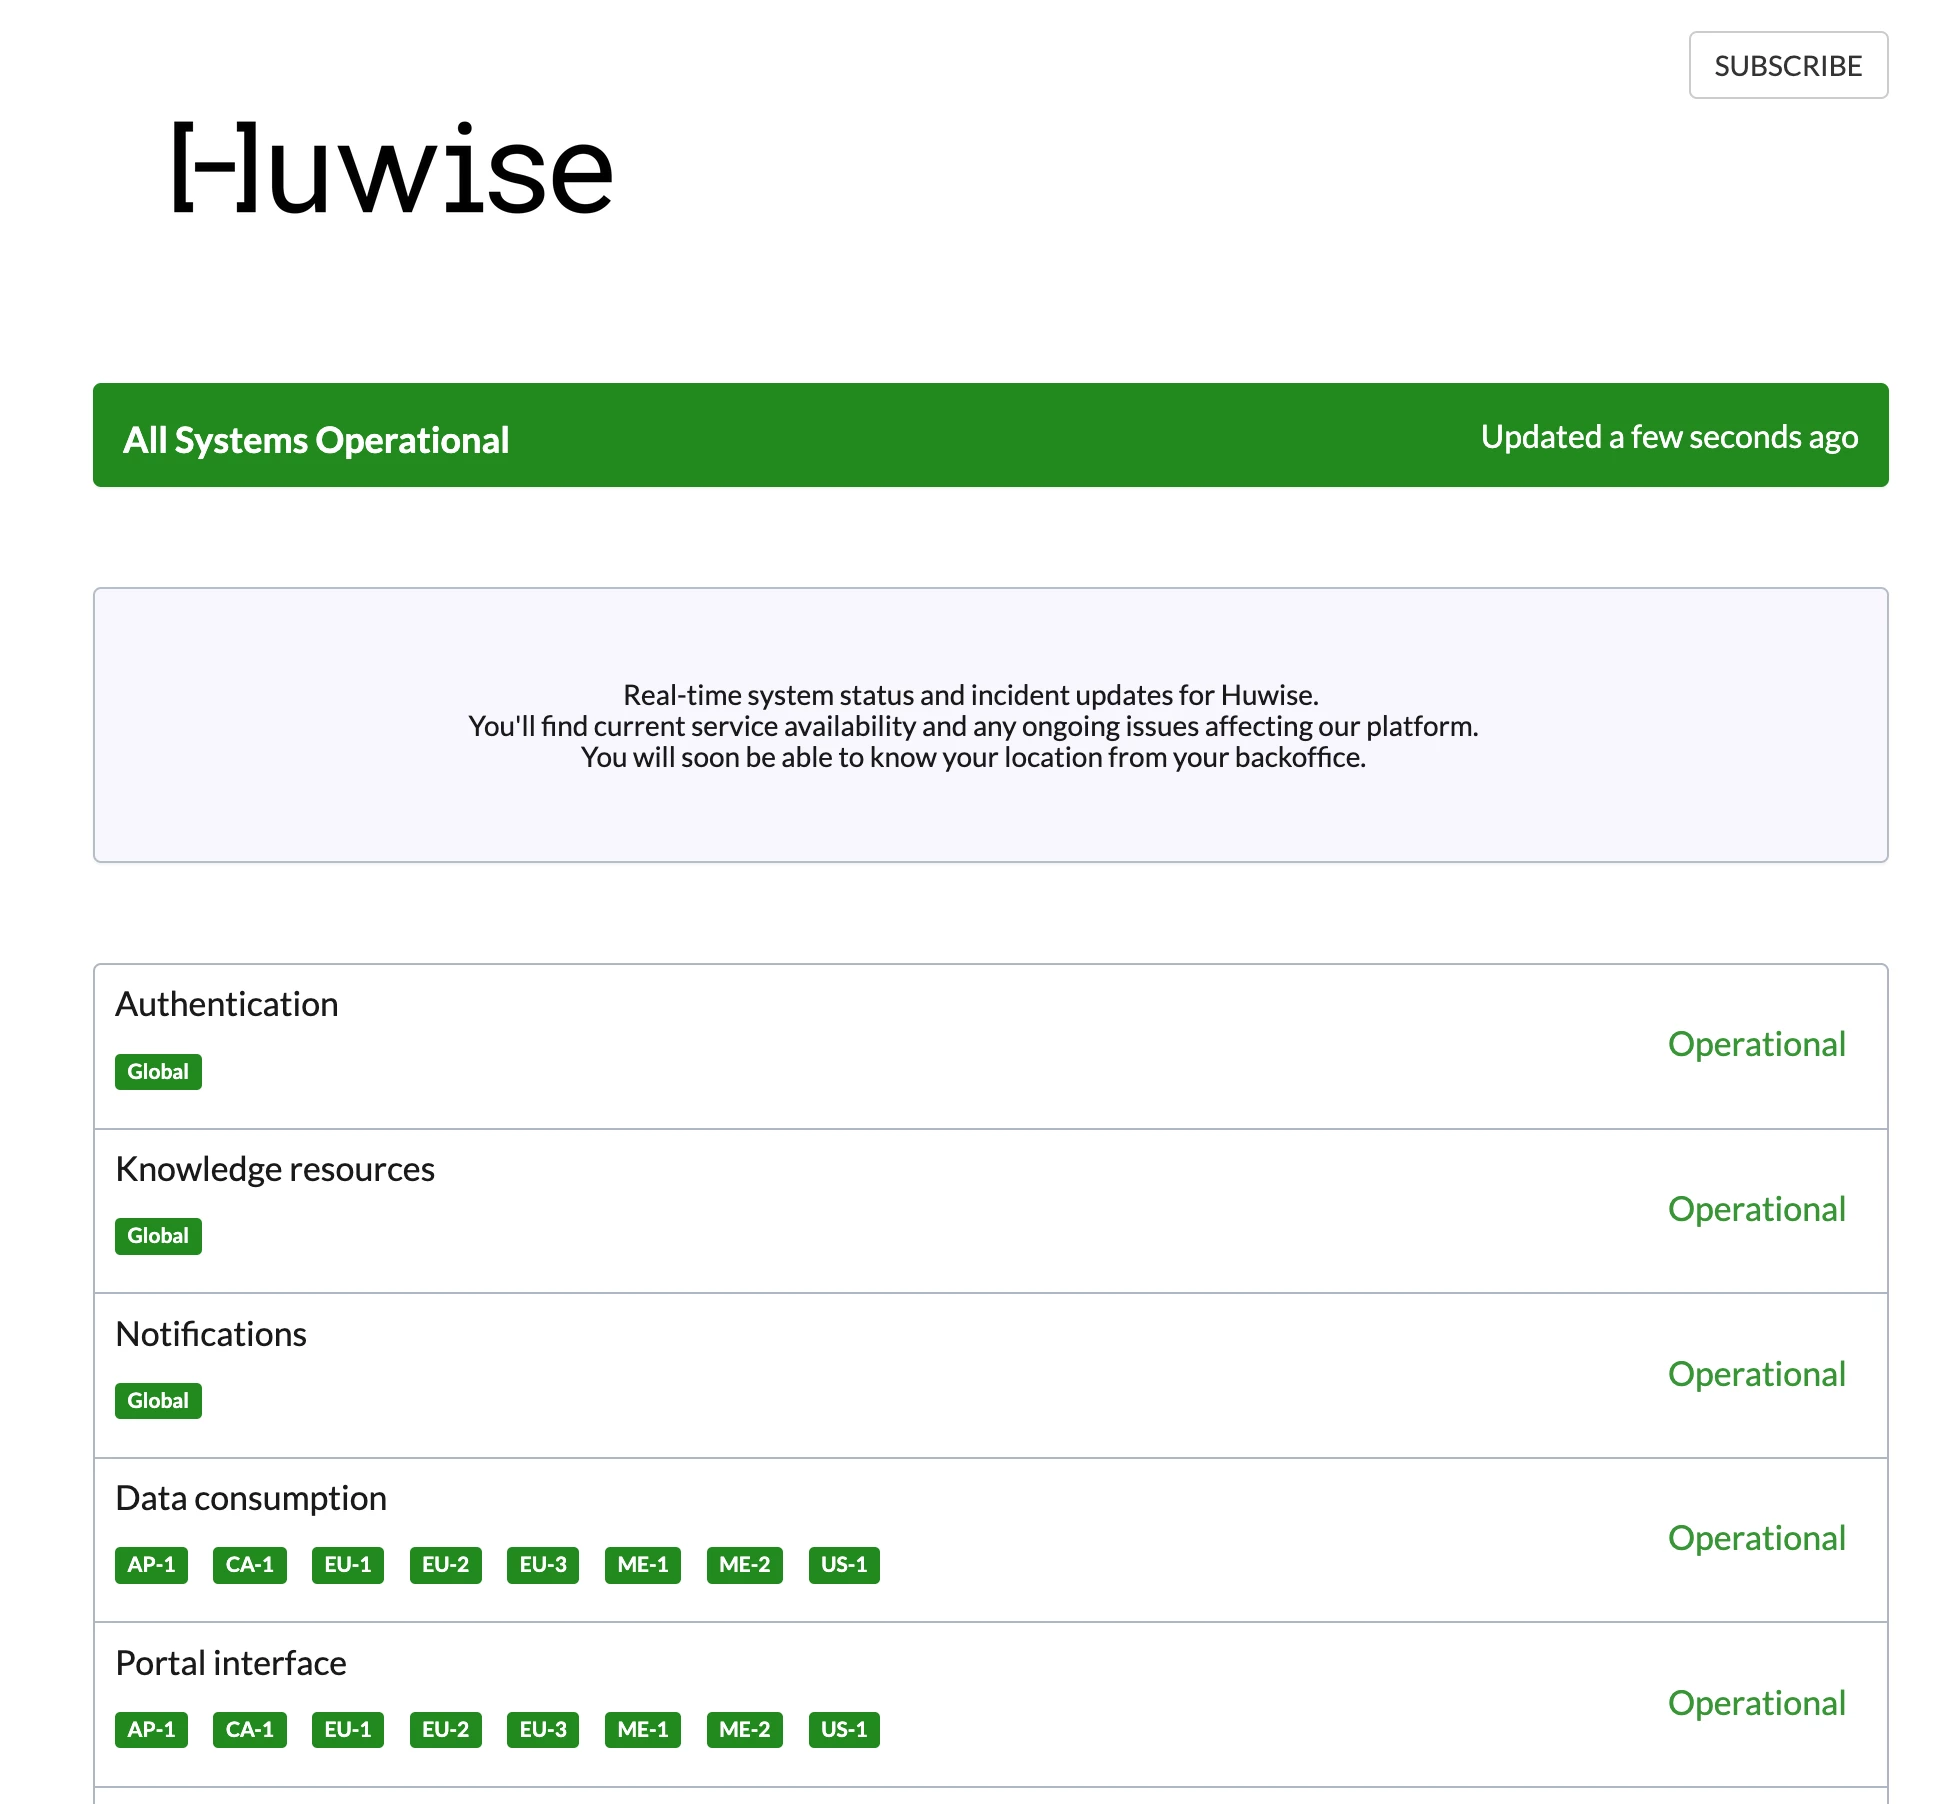Click CA-1 badge under Portal interface
Image resolution: width=1950 pixels, height=1804 pixels.
(x=249, y=1730)
